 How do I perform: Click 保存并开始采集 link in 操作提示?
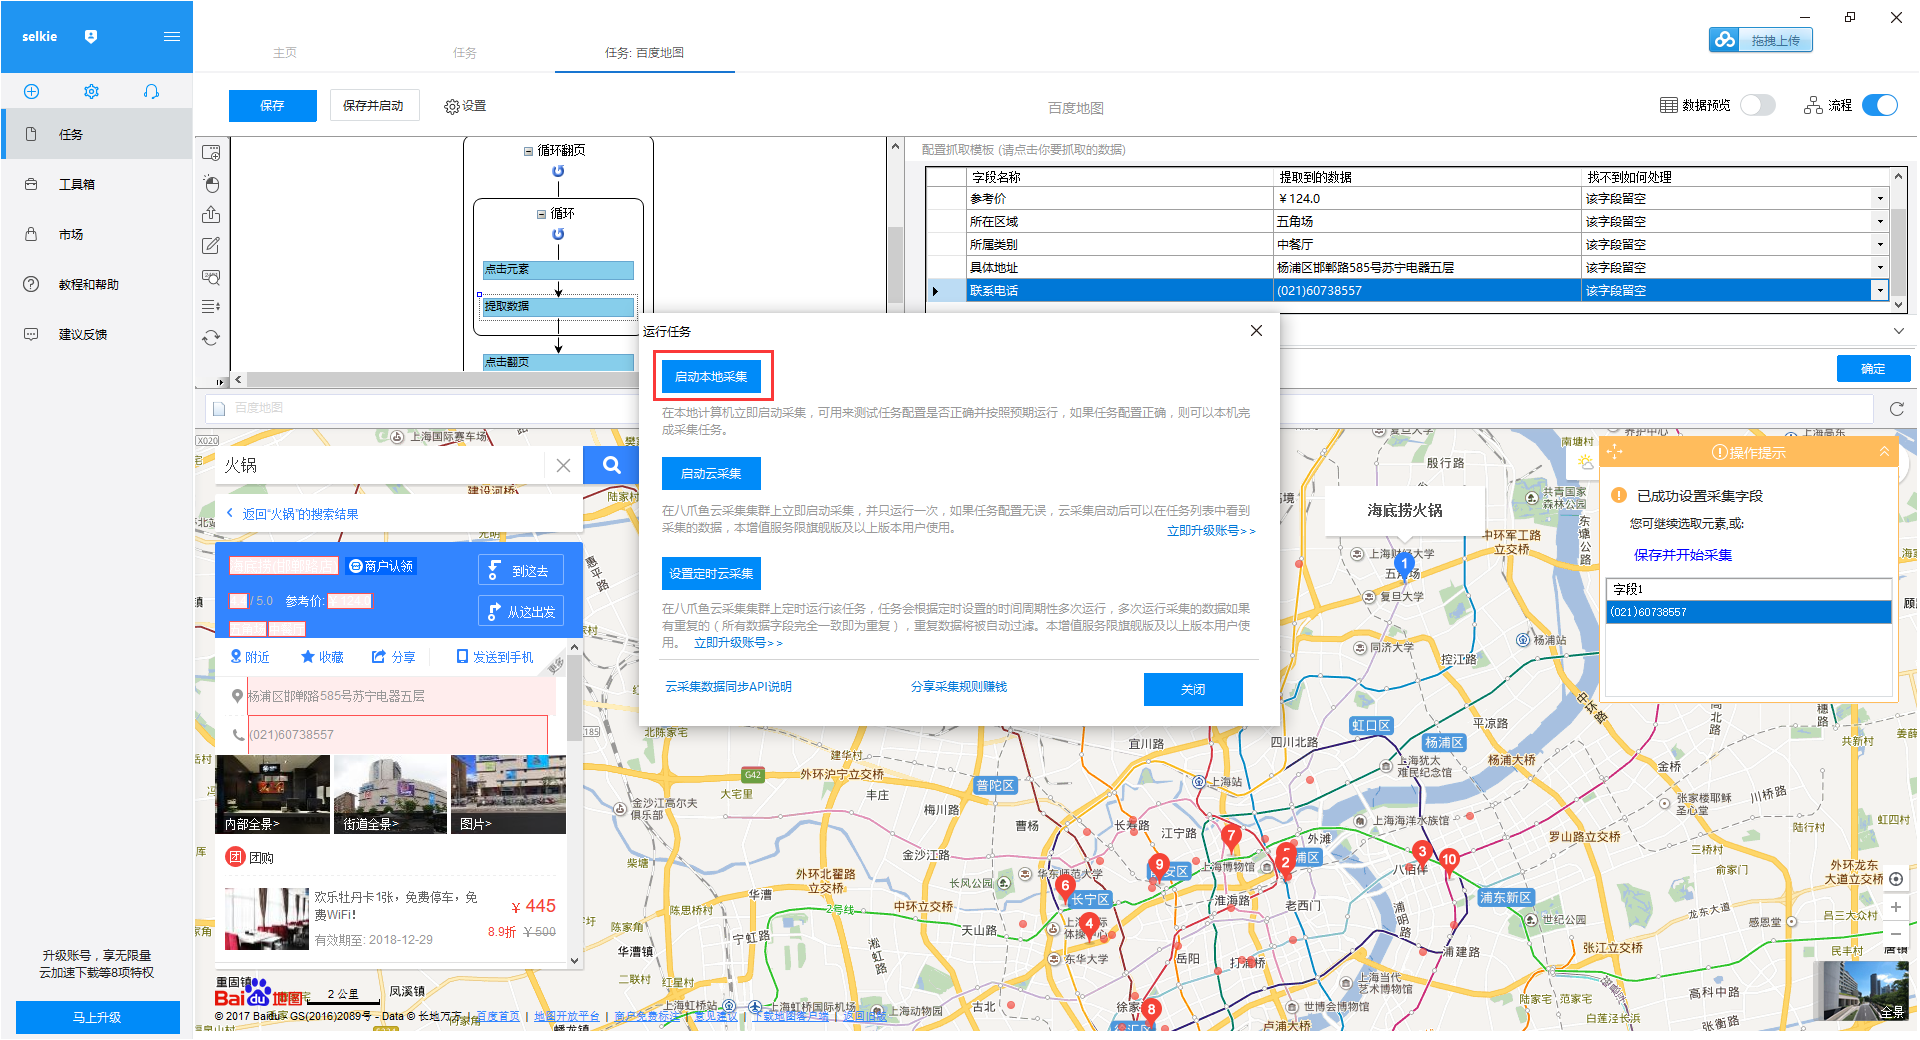click(x=1683, y=556)
